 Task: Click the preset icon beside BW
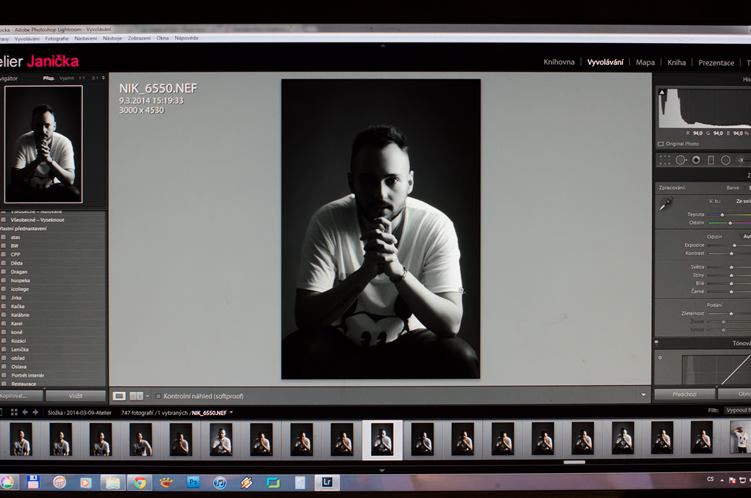point(4,246)
